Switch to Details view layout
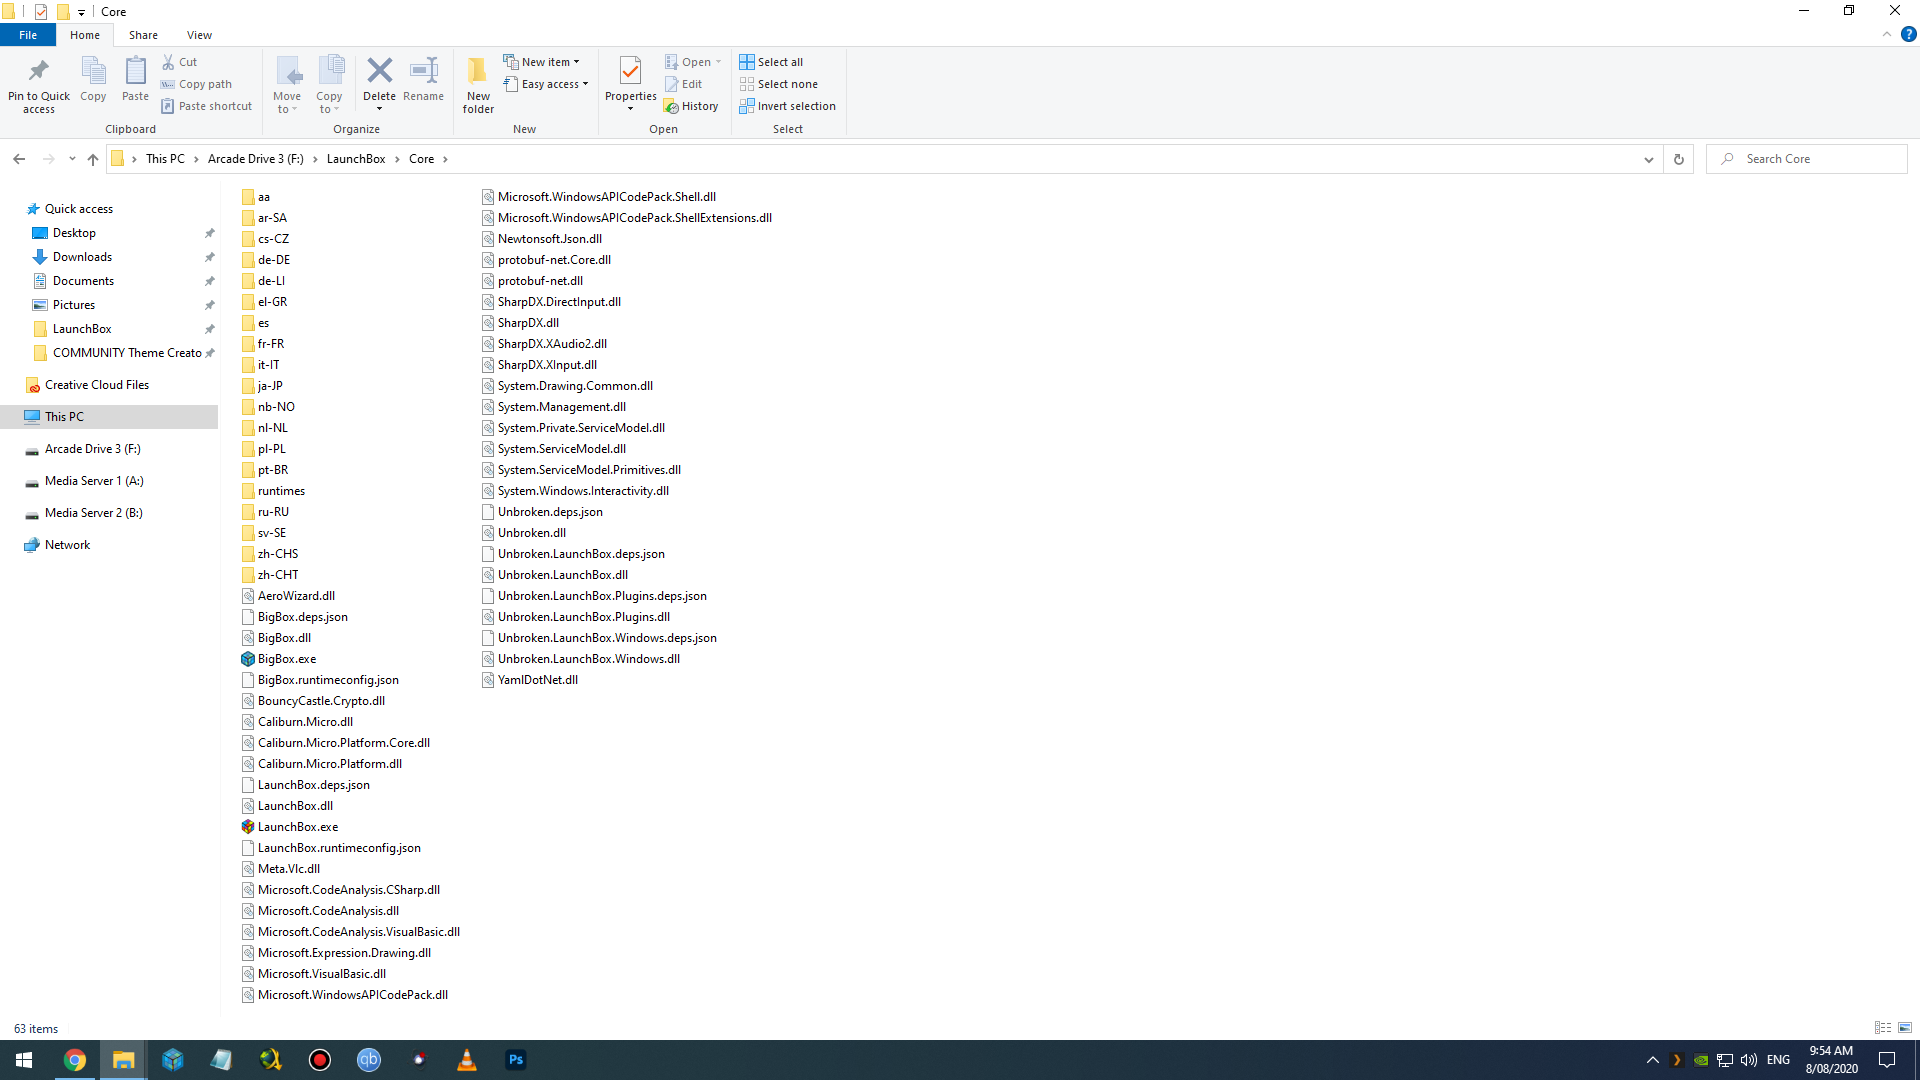Screen dimensions: 1920x1080 pyautogui.click(x=1883, y=1028)
